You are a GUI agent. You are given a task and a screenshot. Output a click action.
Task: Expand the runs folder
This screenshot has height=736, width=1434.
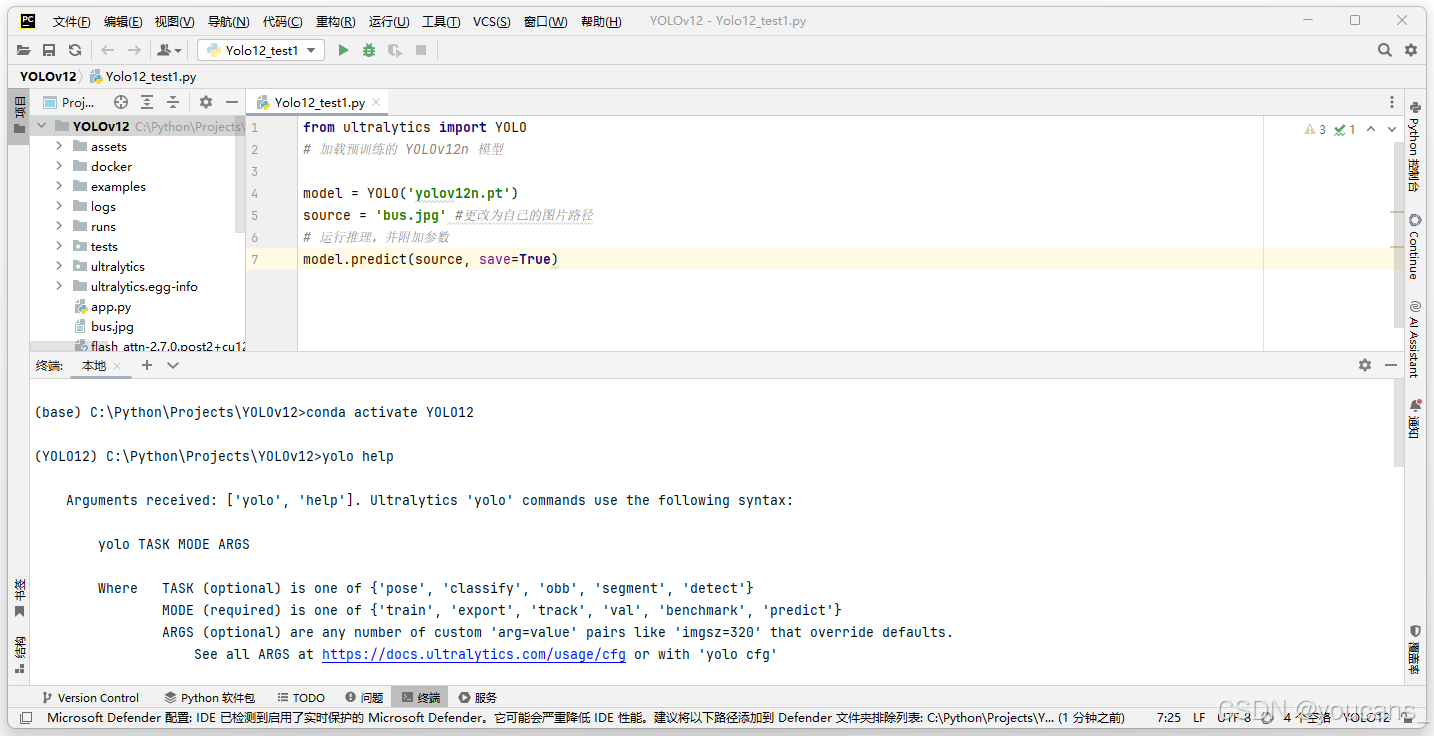59,226
